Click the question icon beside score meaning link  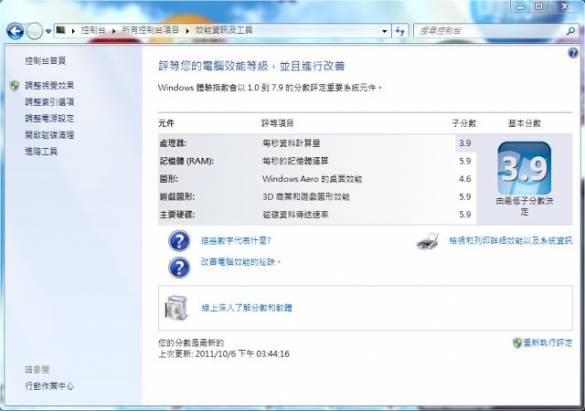pyautogui.click(x=179, y=241)
